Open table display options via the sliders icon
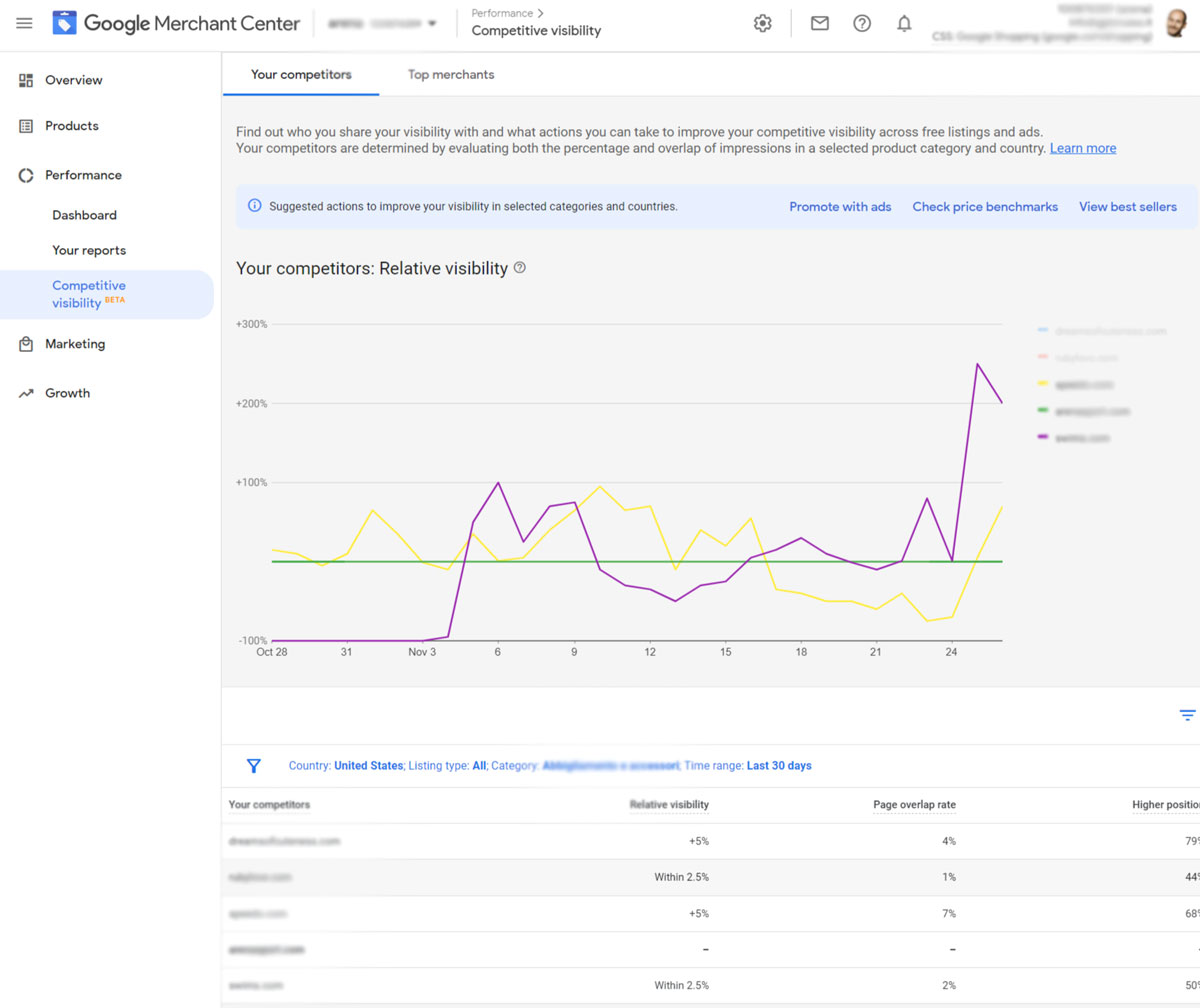1200x1008 pixels. (1186, 715)
